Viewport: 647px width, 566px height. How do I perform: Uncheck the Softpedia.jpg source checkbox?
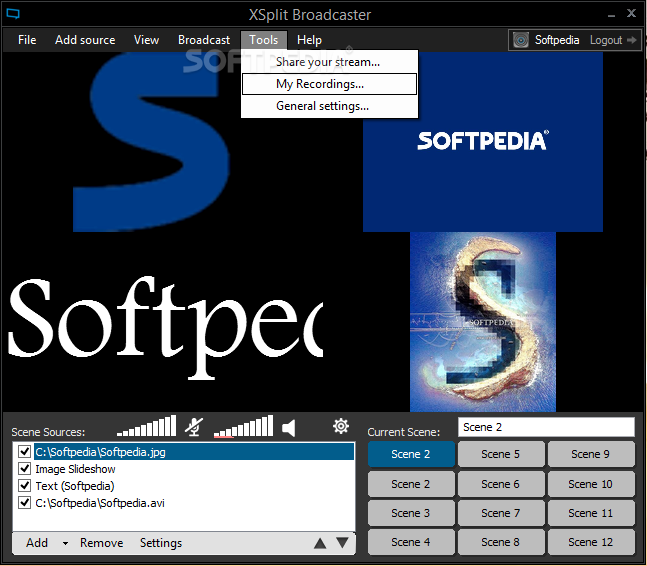(24, 451)
